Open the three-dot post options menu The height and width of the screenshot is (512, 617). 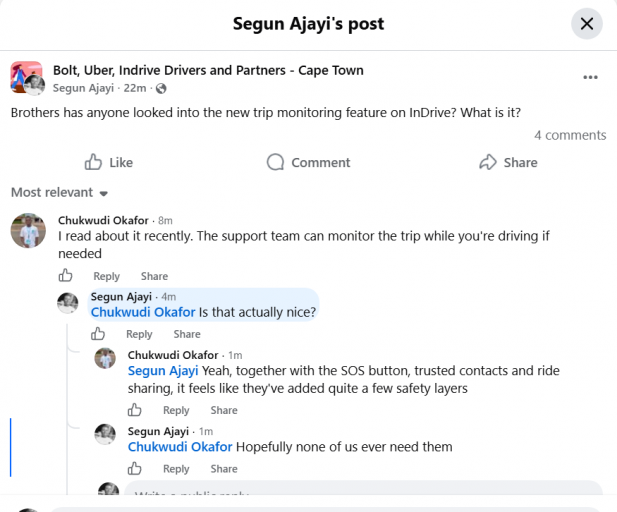pos(590,77)
